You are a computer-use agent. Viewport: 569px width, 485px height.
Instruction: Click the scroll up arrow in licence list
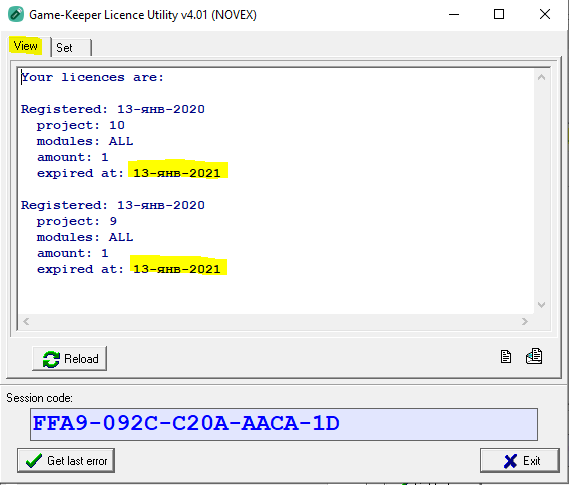[541, 77]
